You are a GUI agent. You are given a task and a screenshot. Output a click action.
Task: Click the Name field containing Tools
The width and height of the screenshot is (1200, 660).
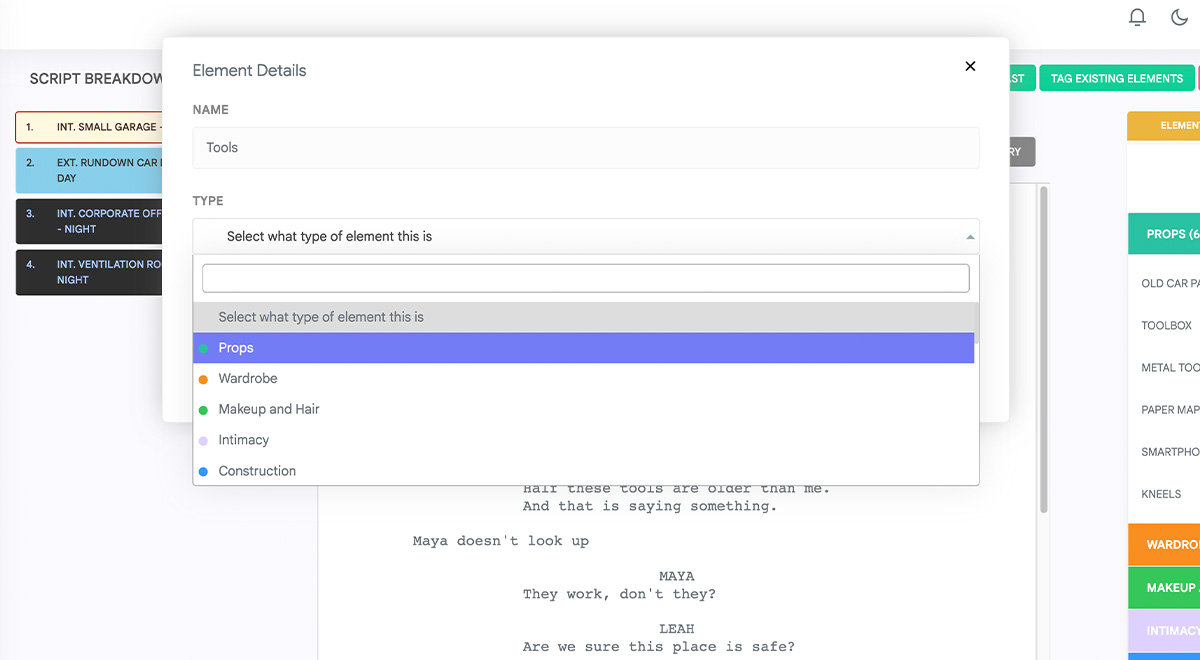point(586,147)
